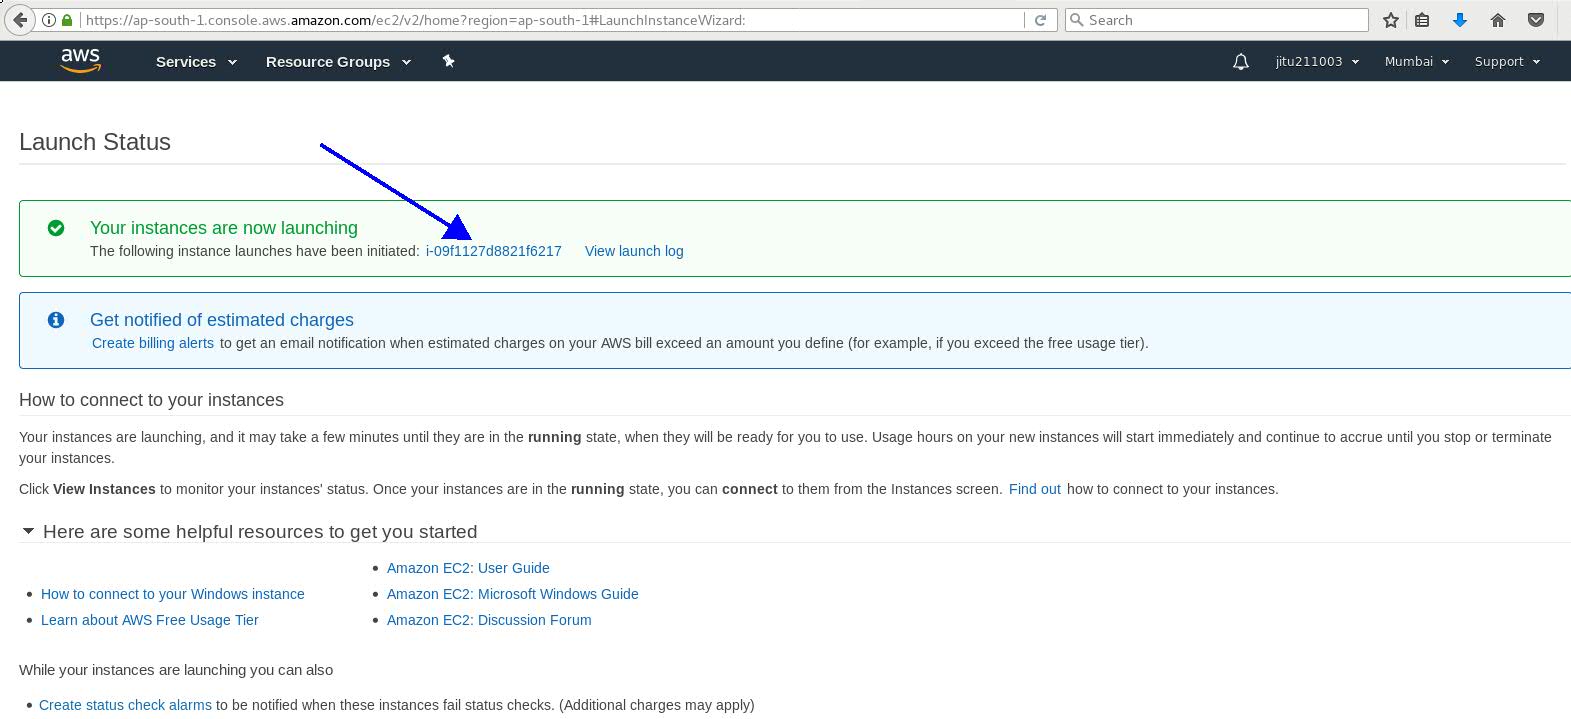Open the Services menu

click(196, 62)
